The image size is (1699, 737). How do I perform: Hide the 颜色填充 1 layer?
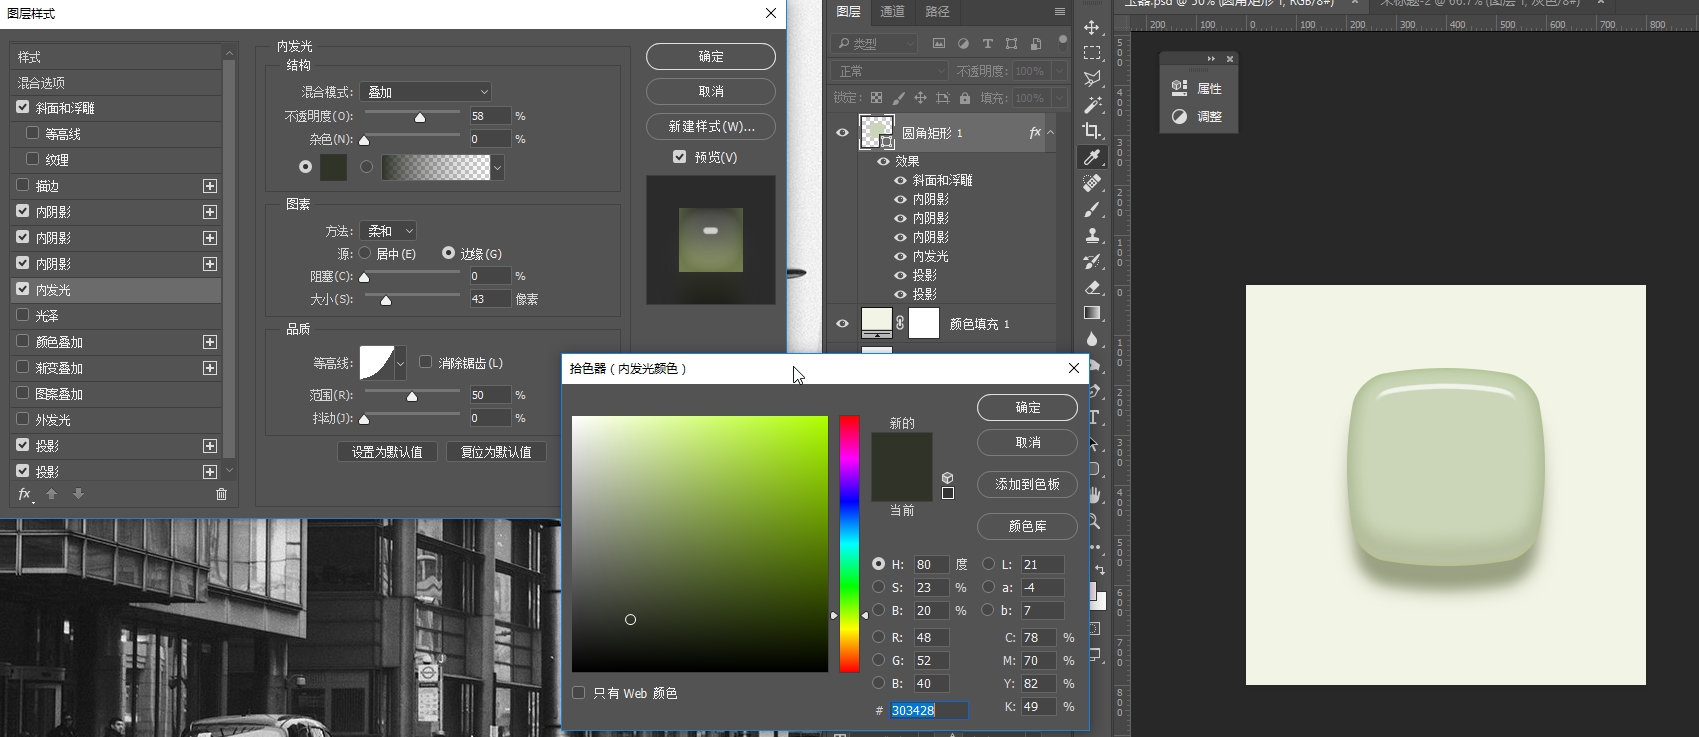[x=842, y=323]
